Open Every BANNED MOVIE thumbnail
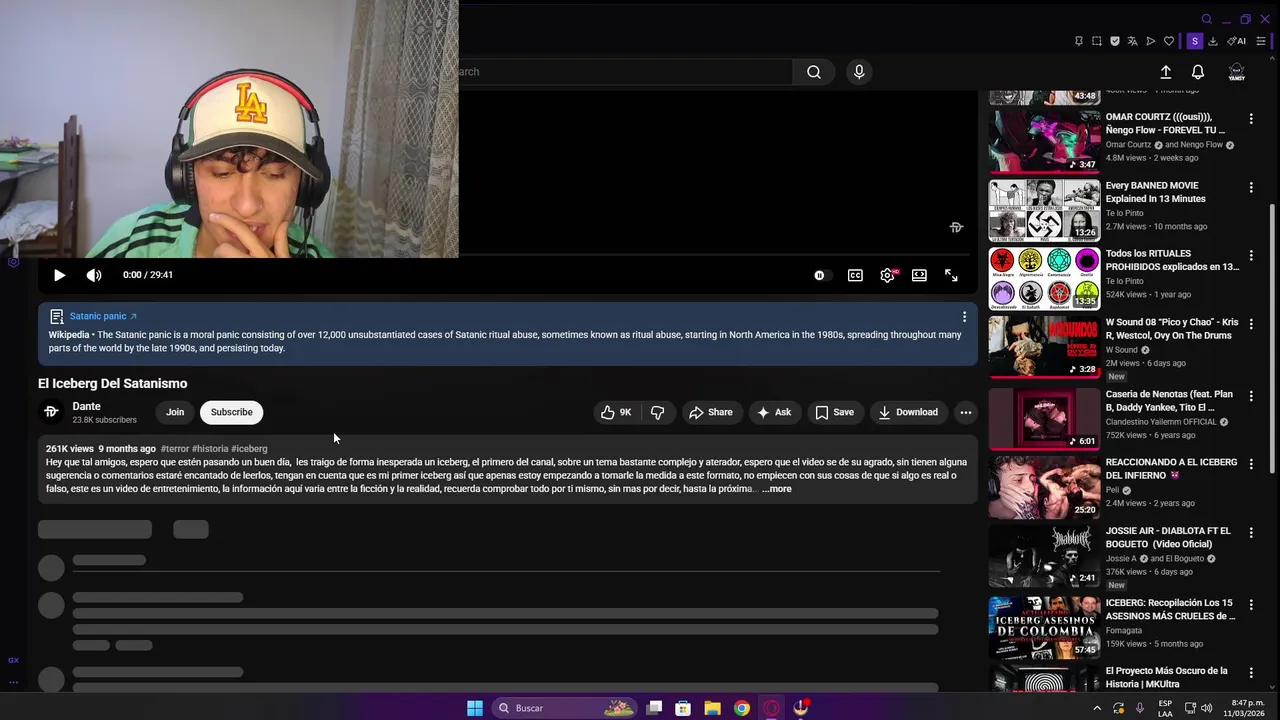Screen dimensions: 1280x720 tap(1044, 210)
